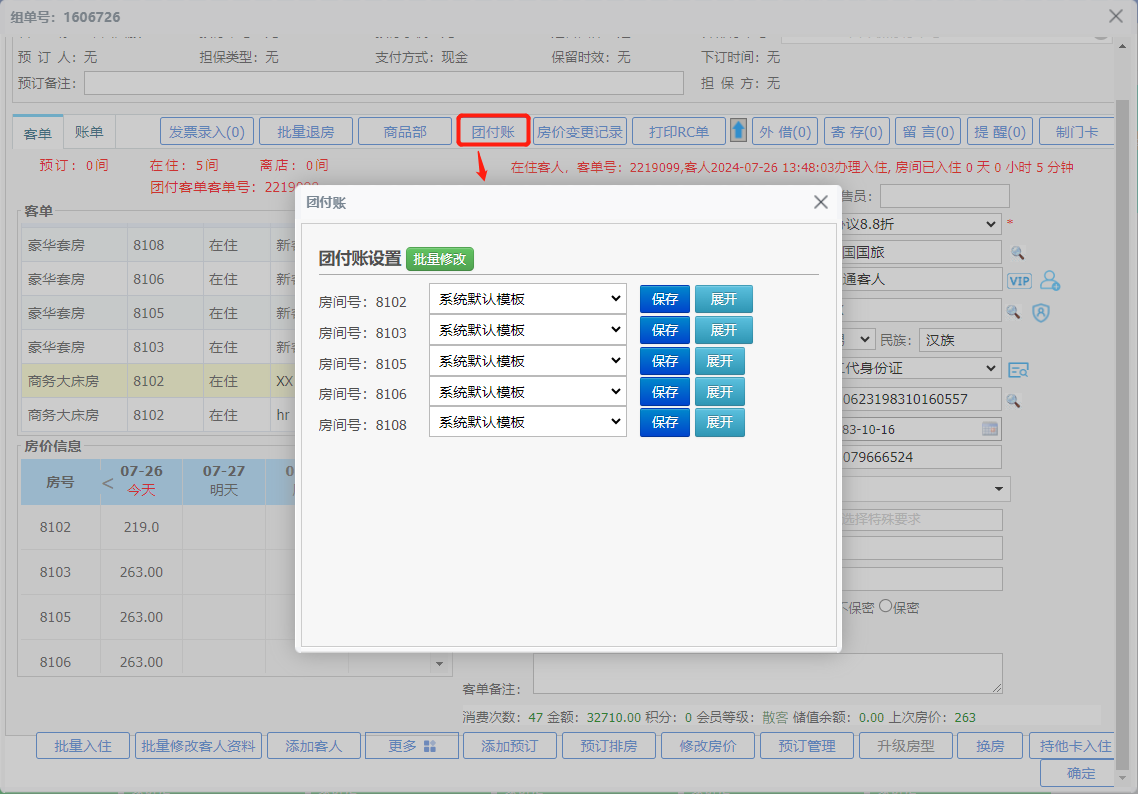Image resolution: width=1138 pixels, height=794 pixels.
Task: Open template dropdown for room 8108
Action: tap(528, 422)
